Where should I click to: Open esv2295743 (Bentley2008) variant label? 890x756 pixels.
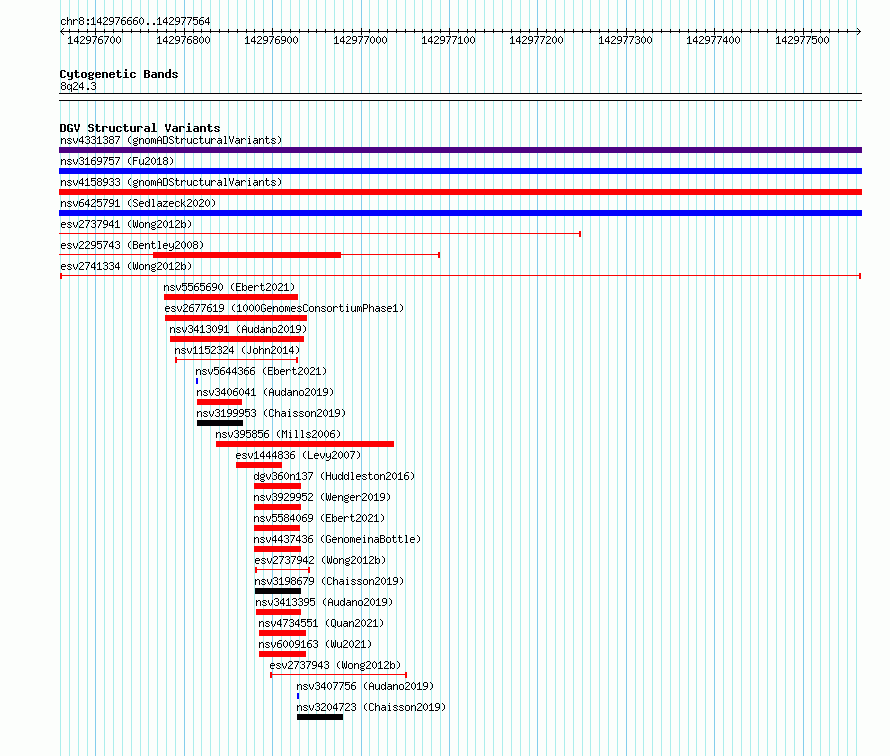point(132,245)
